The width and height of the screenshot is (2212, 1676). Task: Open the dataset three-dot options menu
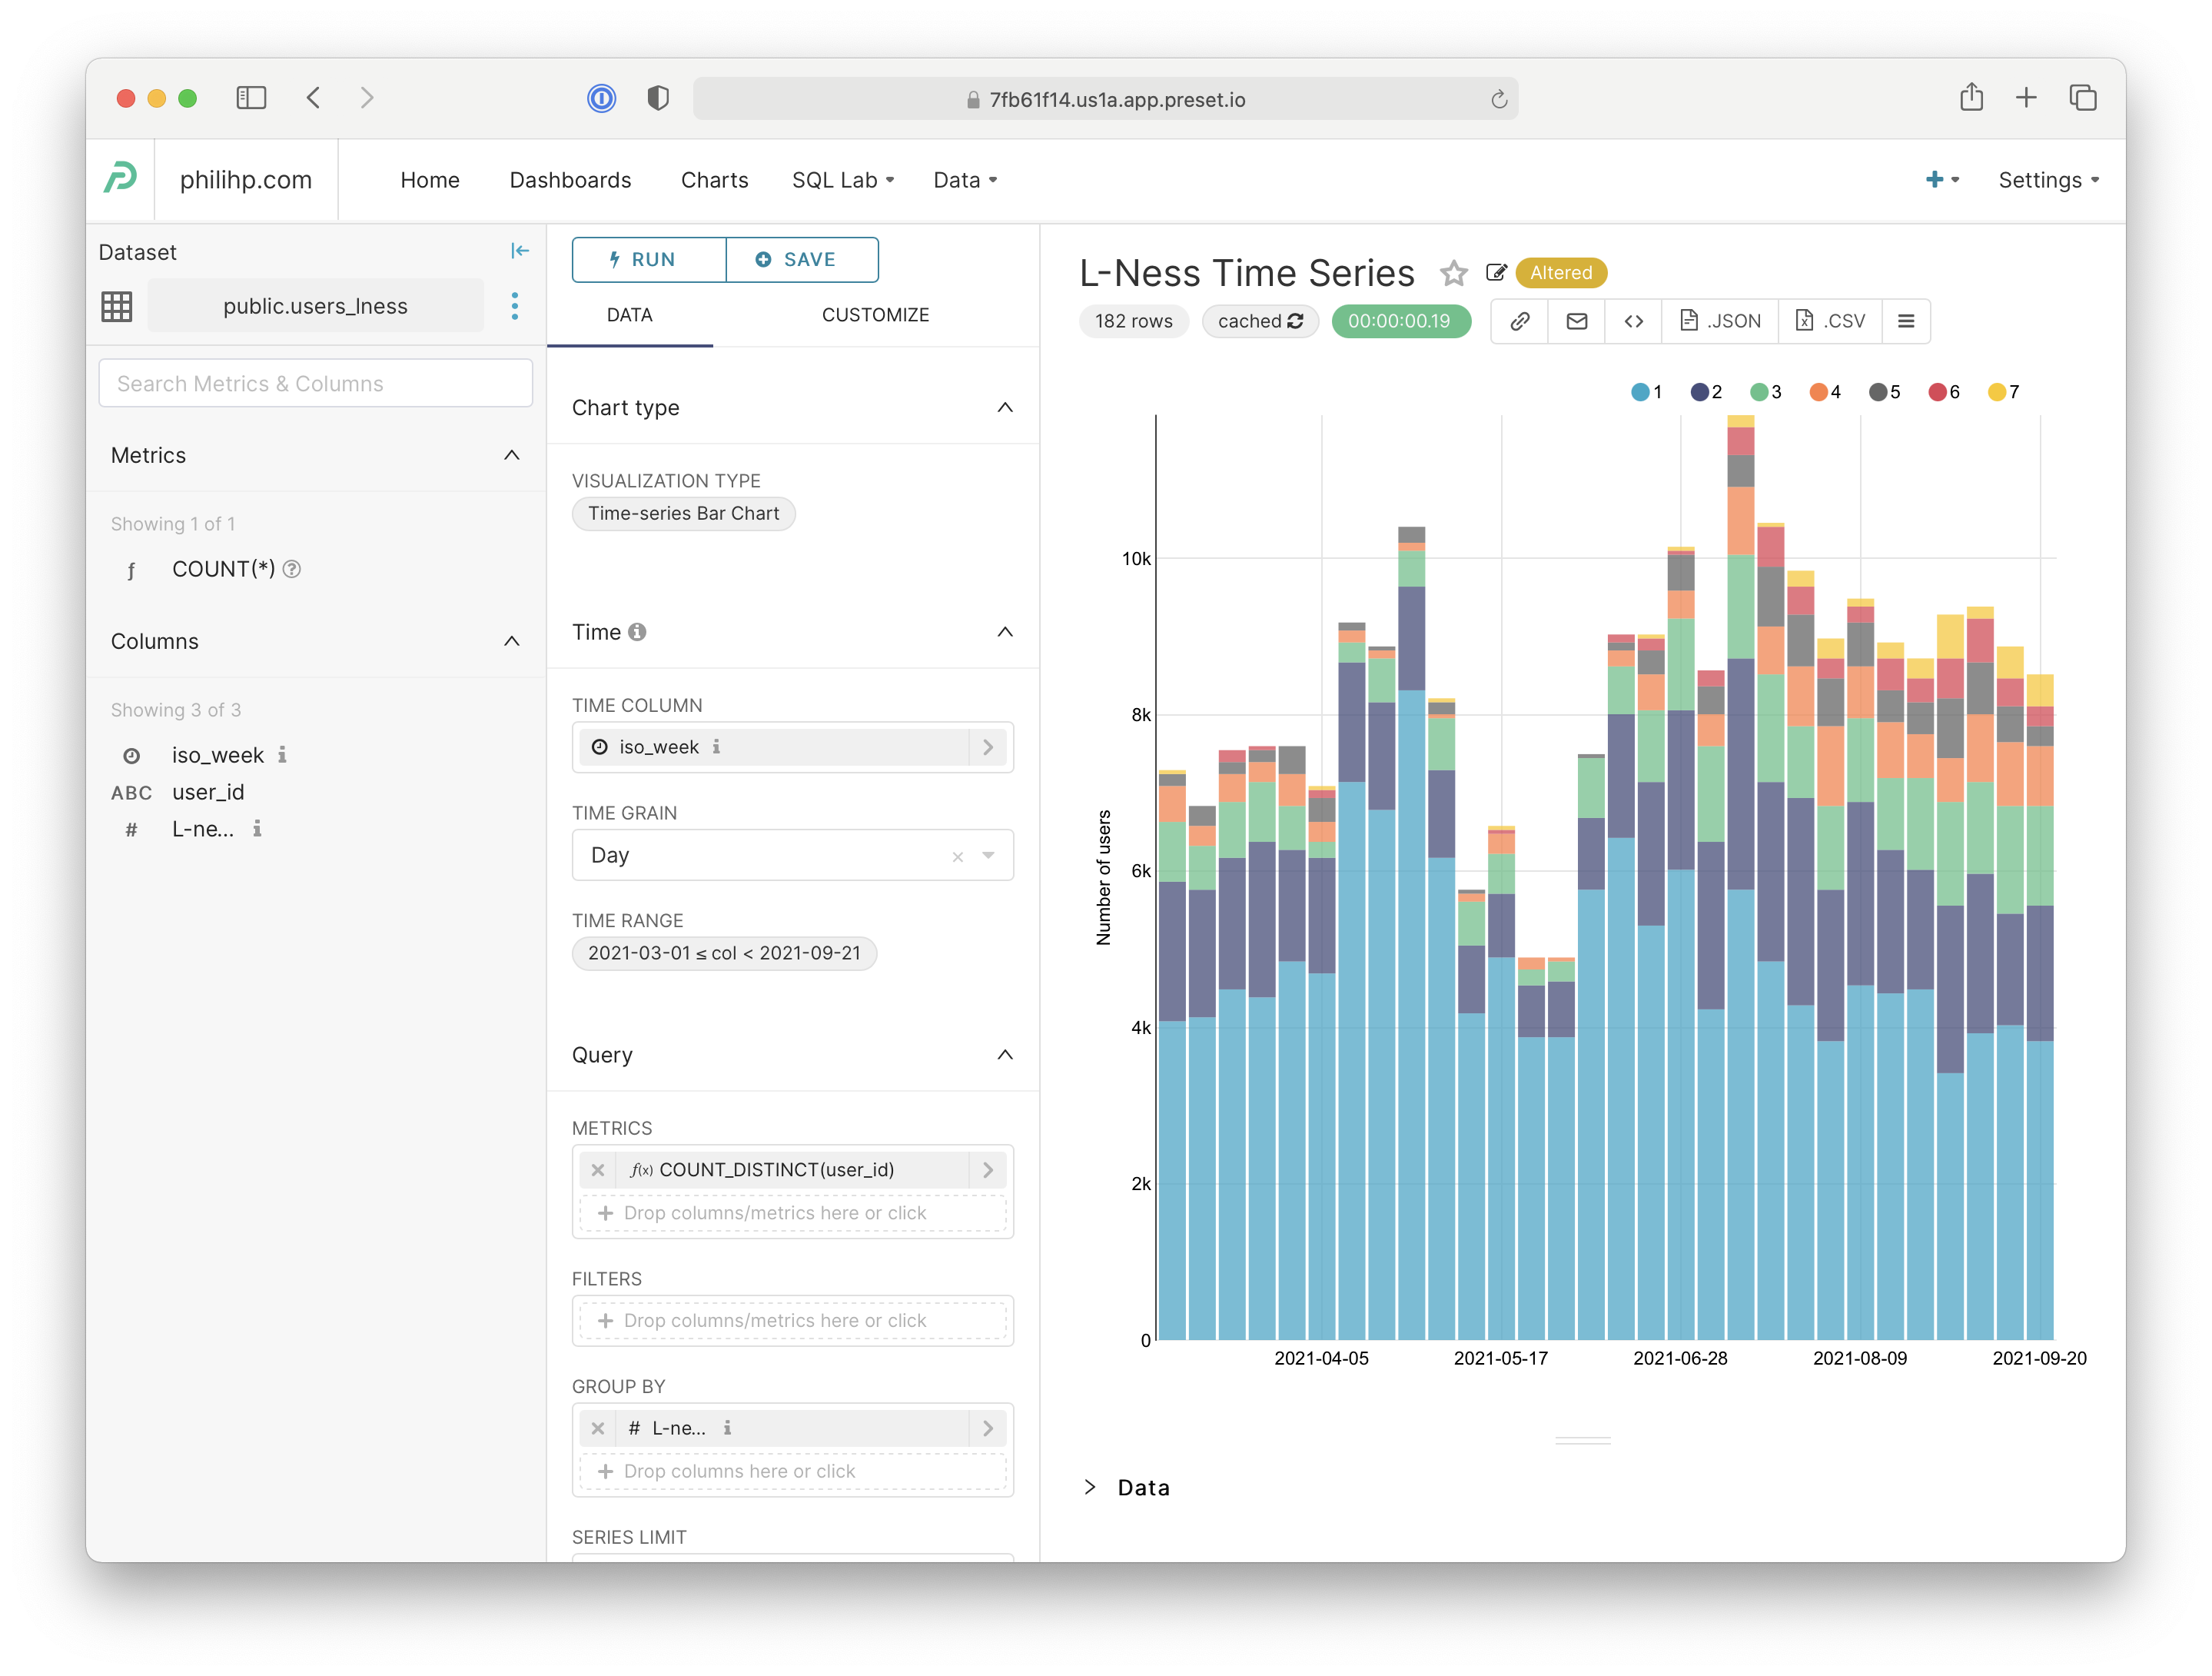point(515,306)
